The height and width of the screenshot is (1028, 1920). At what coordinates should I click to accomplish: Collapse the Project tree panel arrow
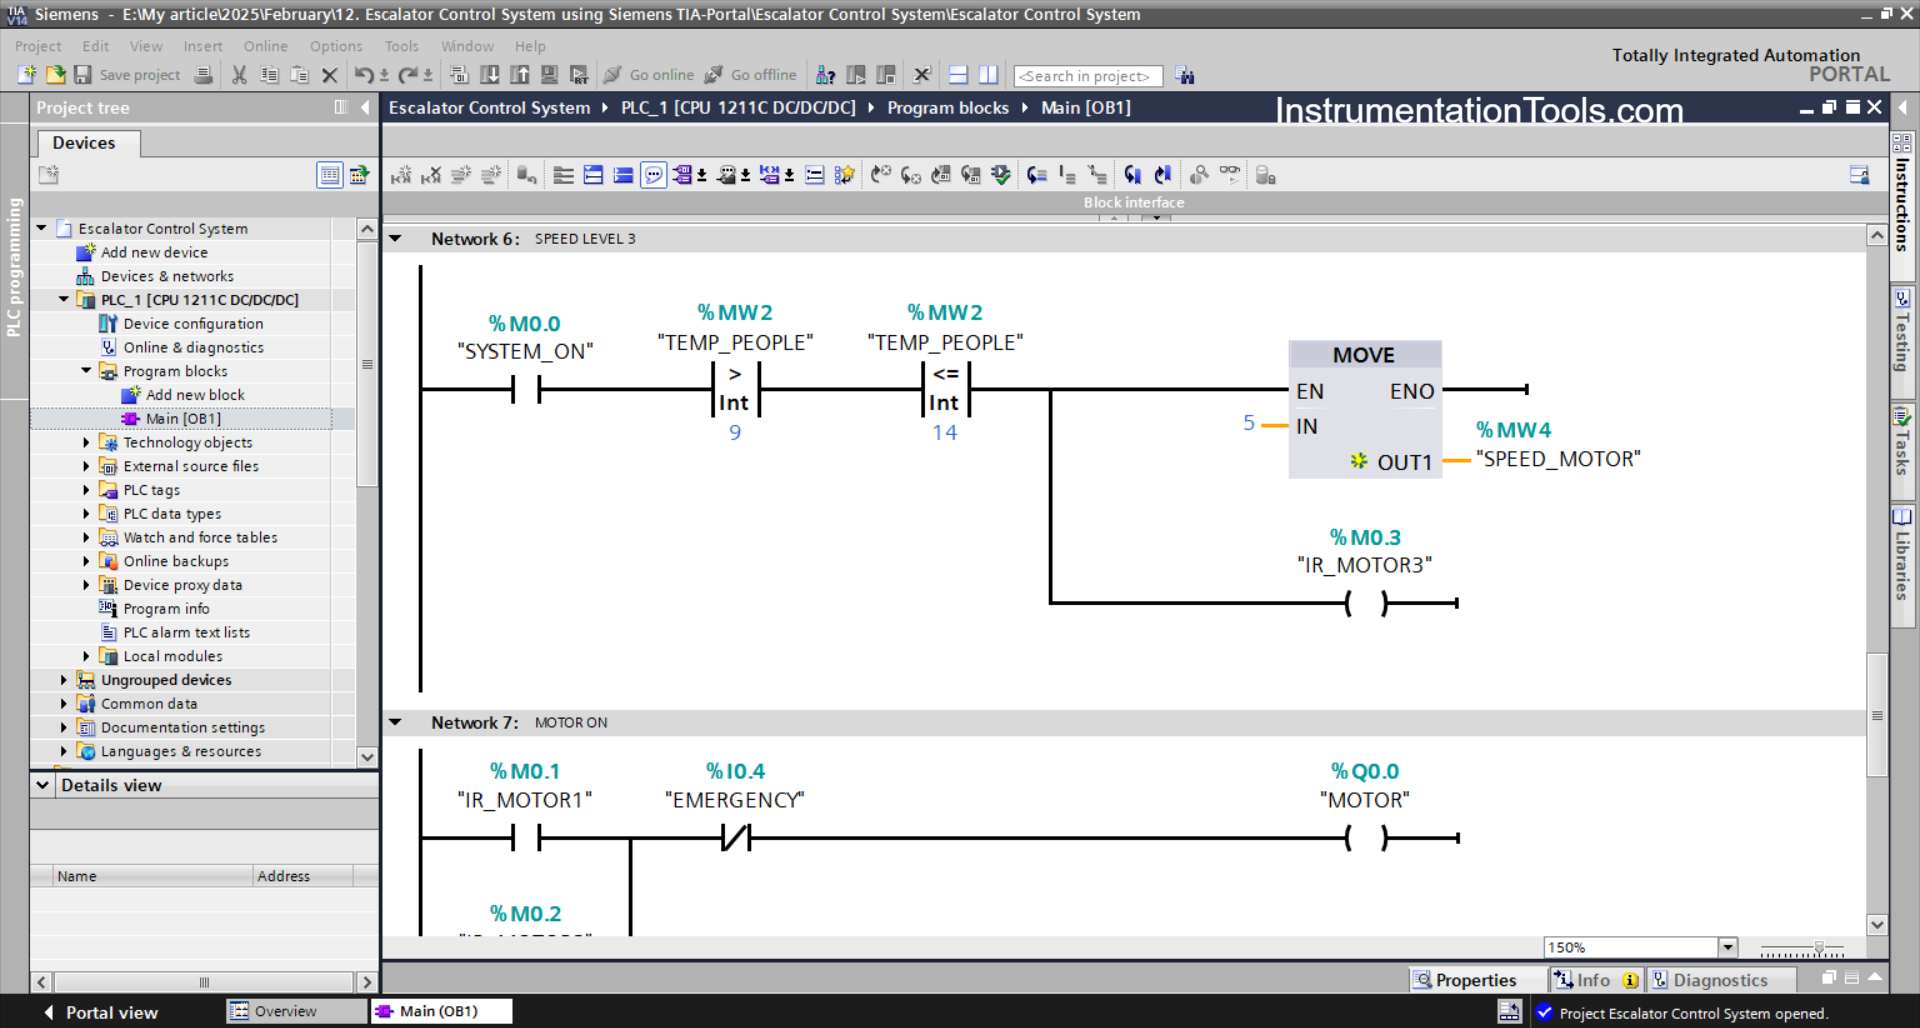(365, 107)
